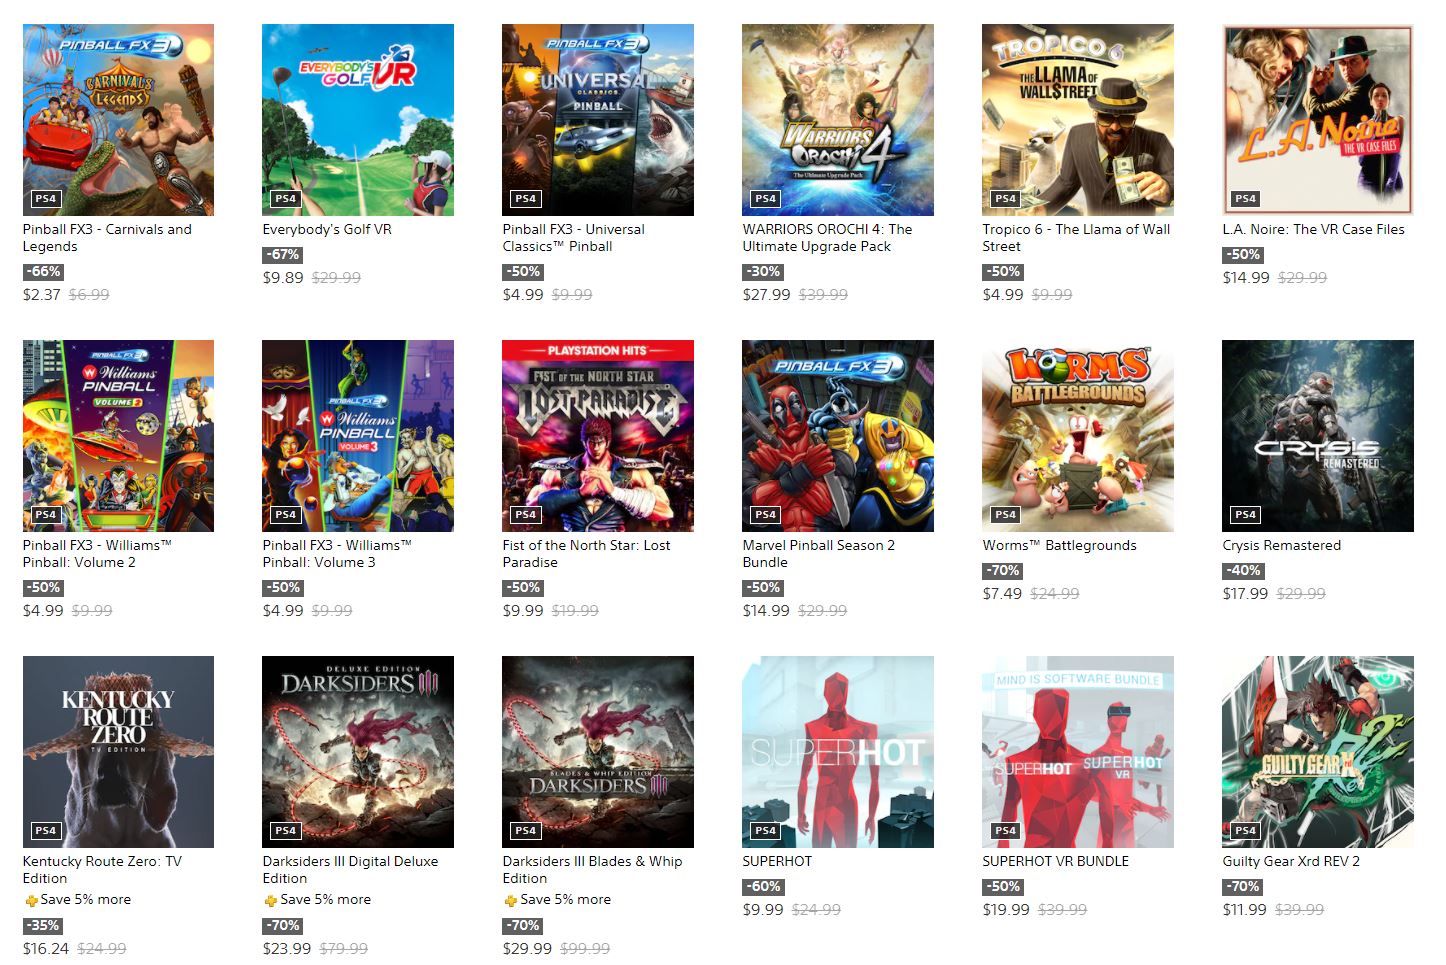Screen dimensions: 1446x965
Task: Open Fist of the North Star title link
Action: coord(586,553)
